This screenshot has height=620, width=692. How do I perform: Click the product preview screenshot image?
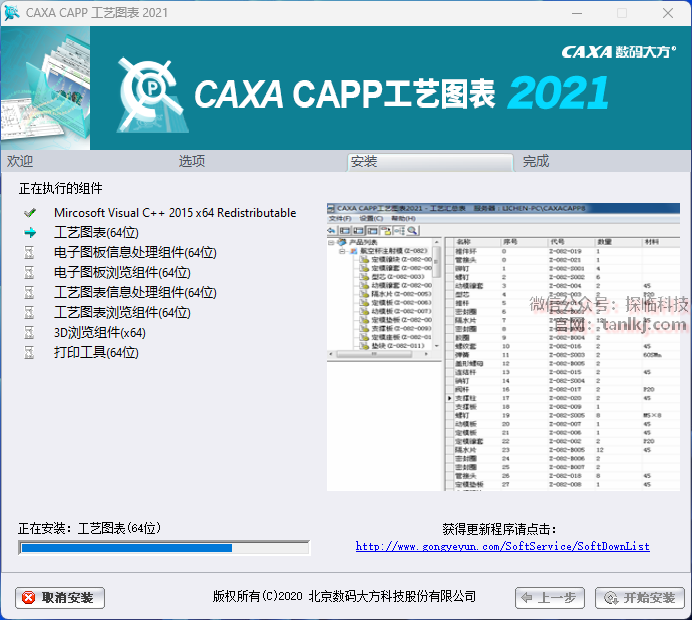(x=503, y=347)
